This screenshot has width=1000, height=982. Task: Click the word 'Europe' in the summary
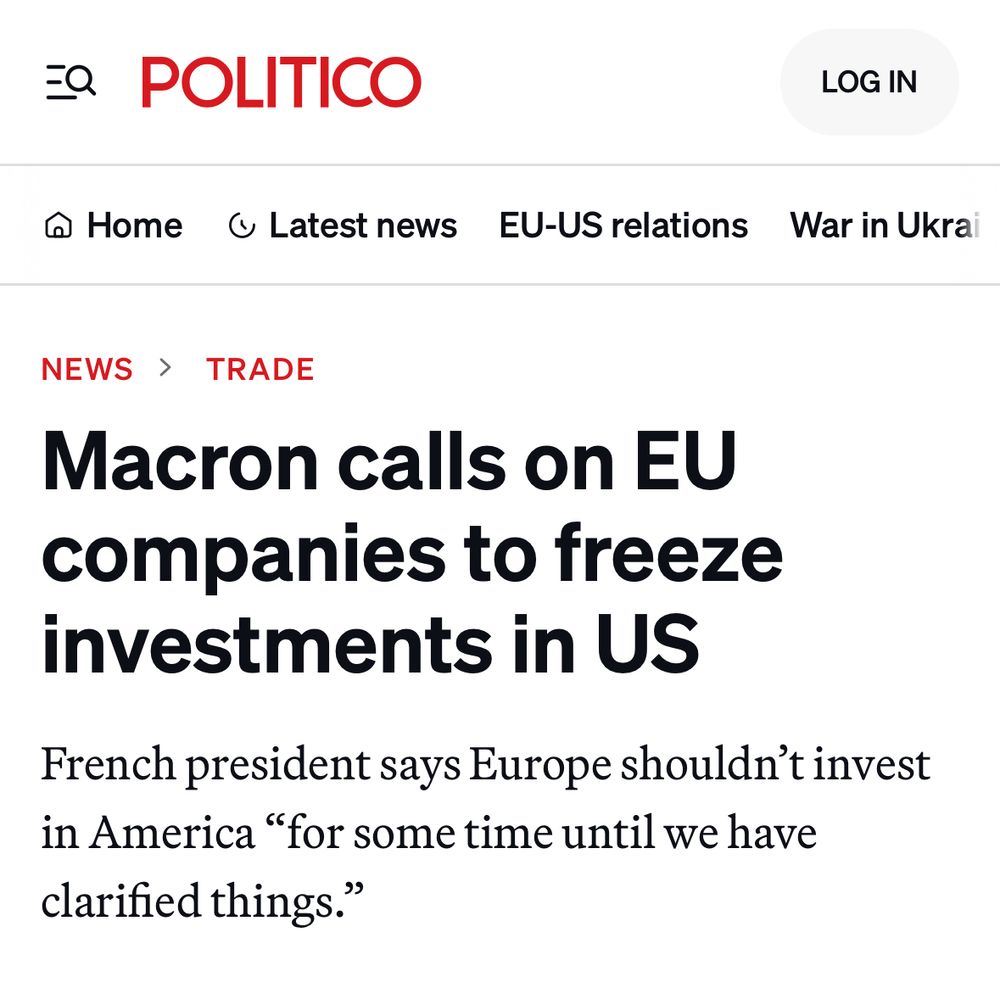(540, 766)
